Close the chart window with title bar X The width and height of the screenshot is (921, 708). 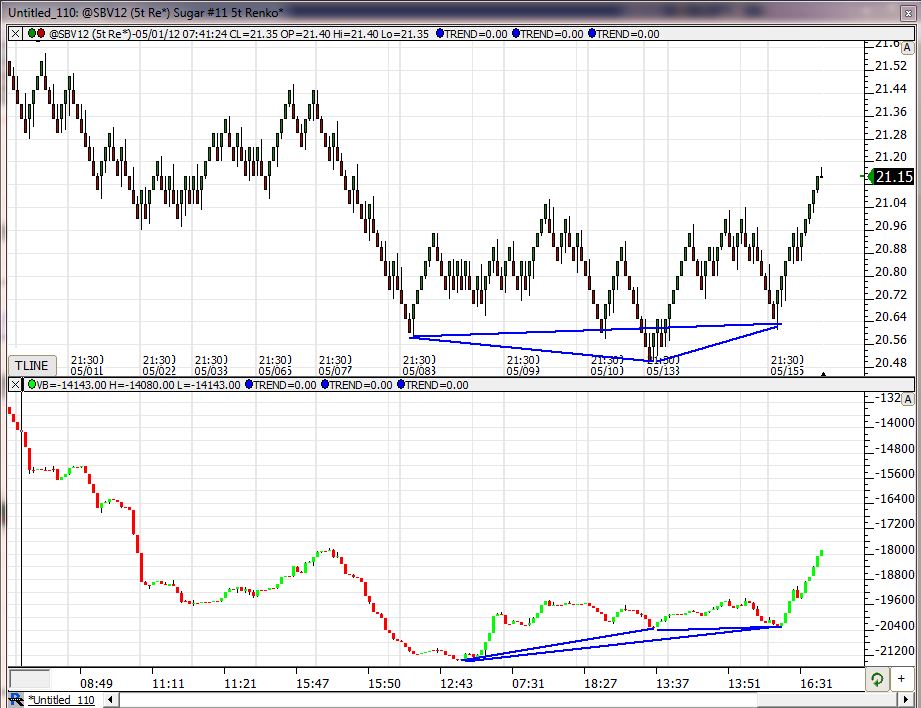pyautogui.click(x=908, y=13)
